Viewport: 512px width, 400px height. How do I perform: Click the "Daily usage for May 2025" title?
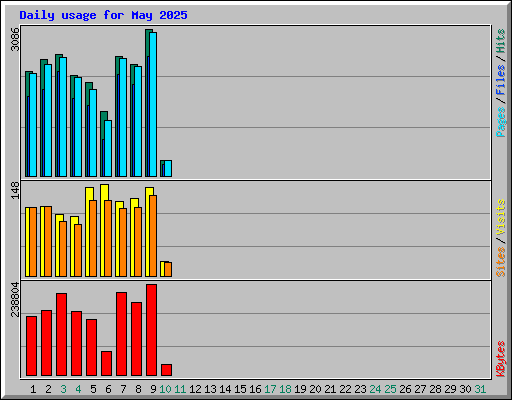click(x=103, y=15)
